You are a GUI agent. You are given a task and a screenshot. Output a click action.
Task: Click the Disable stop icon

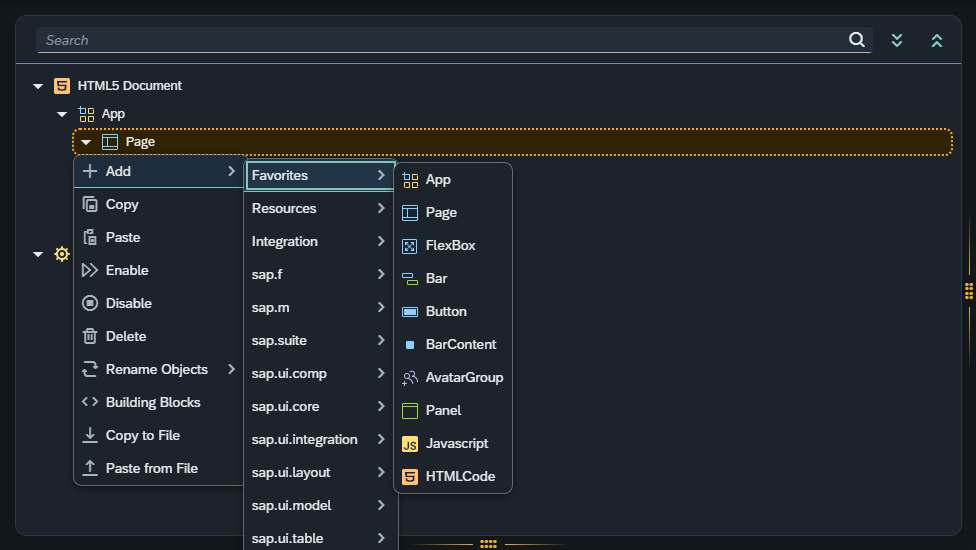coord(90,303)
